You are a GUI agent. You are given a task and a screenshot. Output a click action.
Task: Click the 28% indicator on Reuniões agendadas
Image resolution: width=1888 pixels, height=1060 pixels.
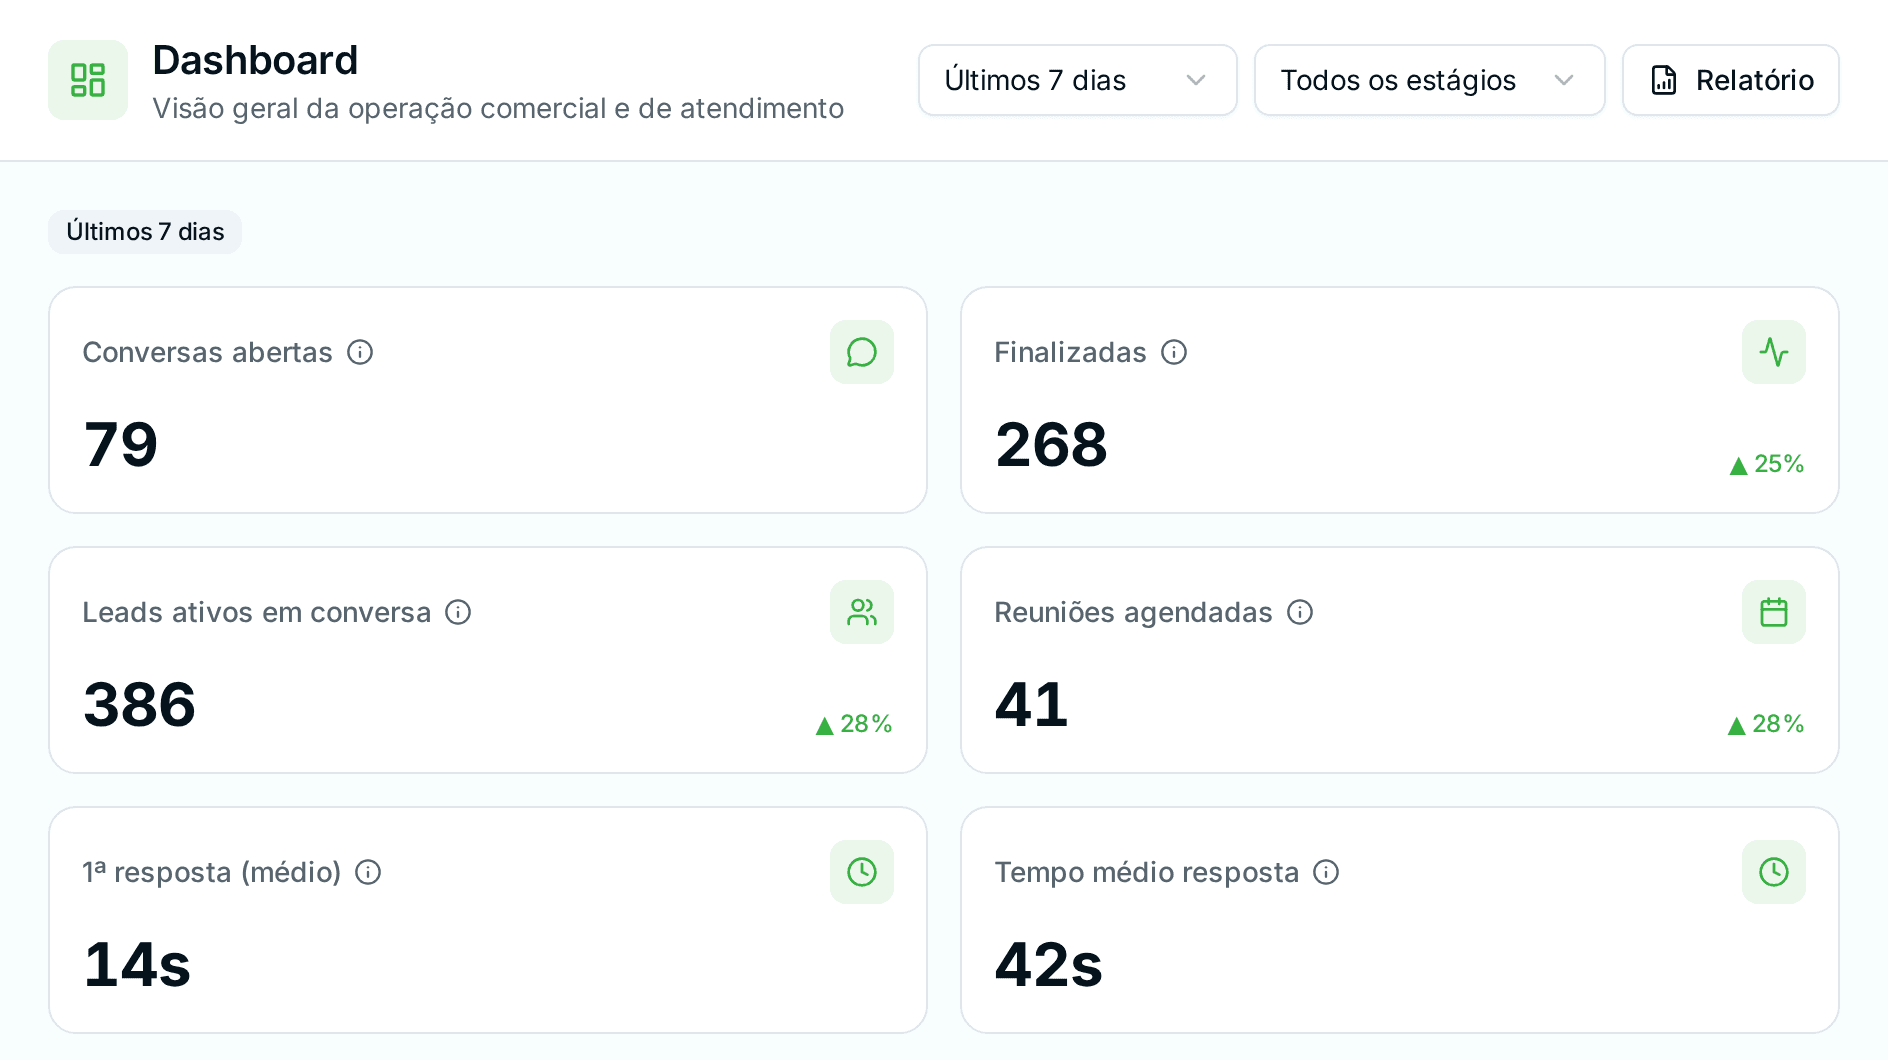[x=1765, y=724]
